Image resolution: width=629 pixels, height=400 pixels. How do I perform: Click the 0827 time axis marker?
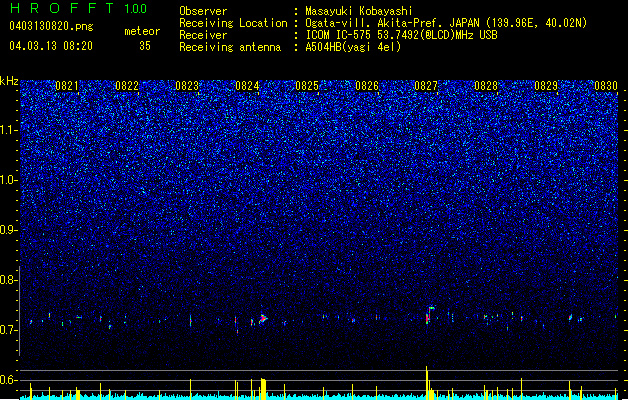point(426,86)
